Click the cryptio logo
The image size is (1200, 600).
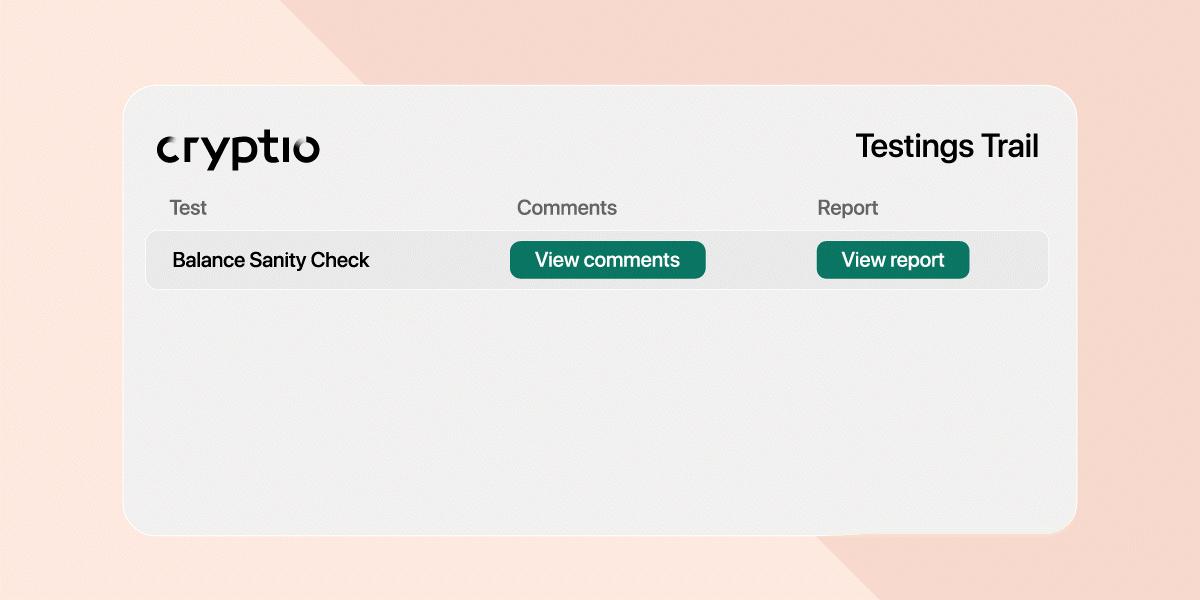(238, 150)
